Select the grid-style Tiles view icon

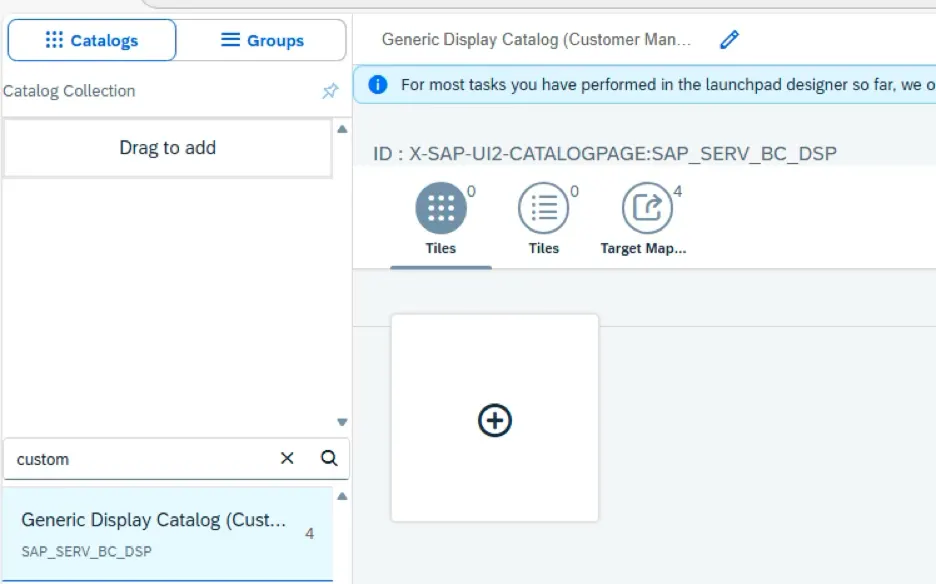coord(441,208)
